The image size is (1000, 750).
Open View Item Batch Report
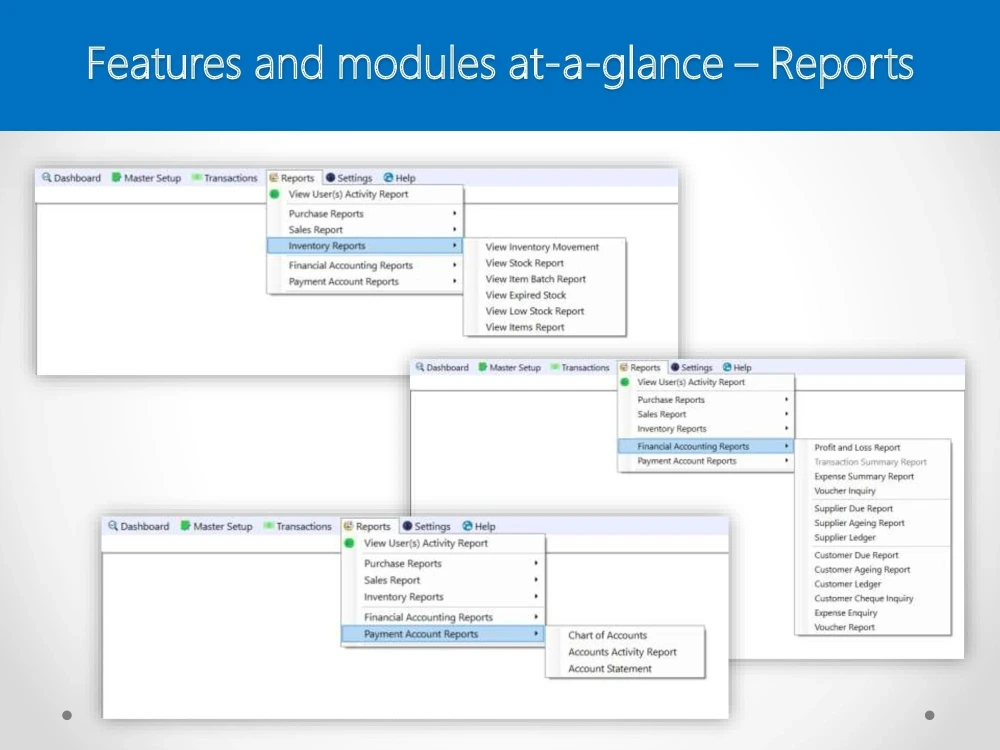tap(535, 279)
